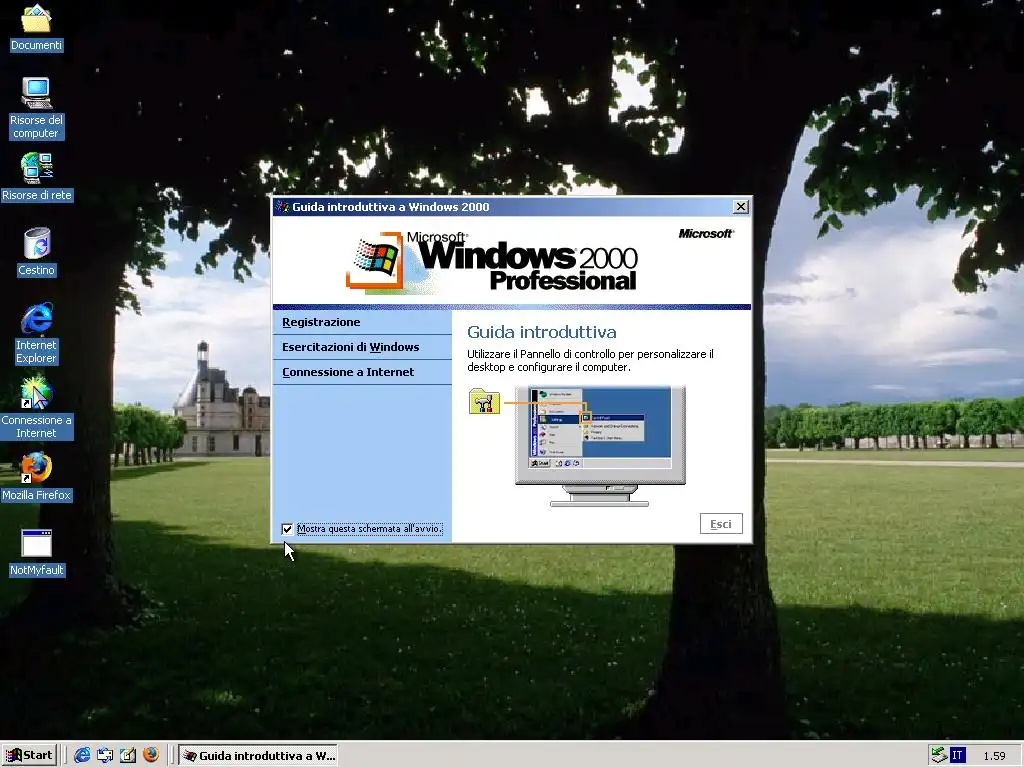Click the Windows 2000 Professional logo banner

pyautogui.click(x=492, y=261)
